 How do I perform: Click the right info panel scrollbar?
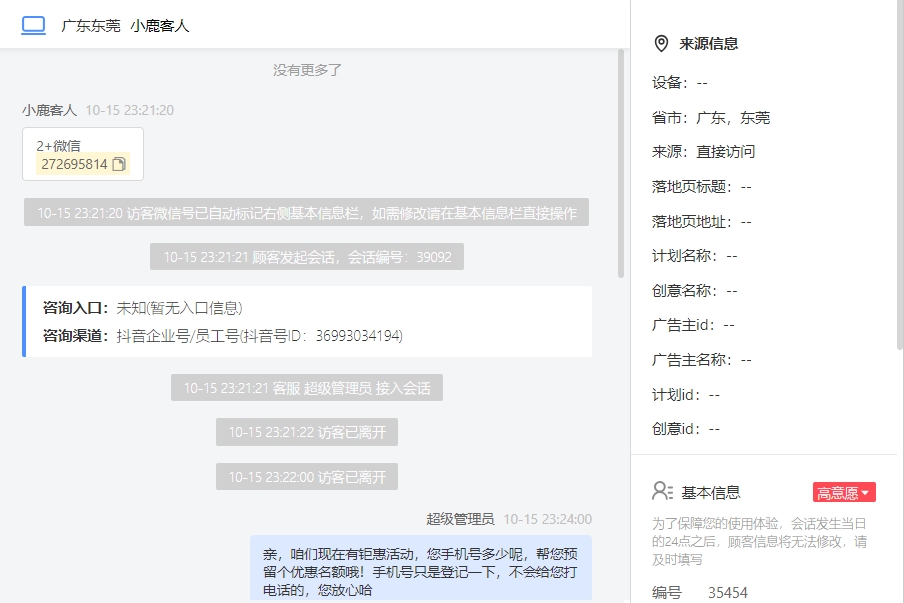click(x=900, y=174)
